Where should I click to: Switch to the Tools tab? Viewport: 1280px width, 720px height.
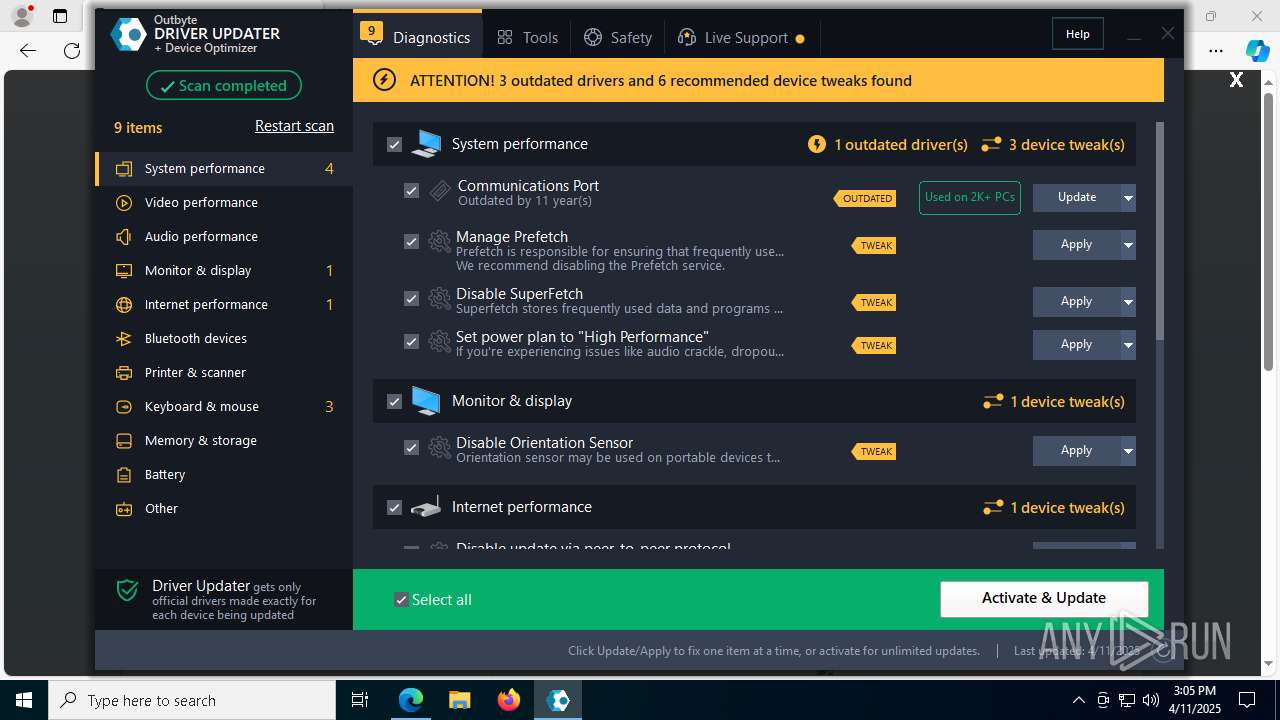[527, 37]
